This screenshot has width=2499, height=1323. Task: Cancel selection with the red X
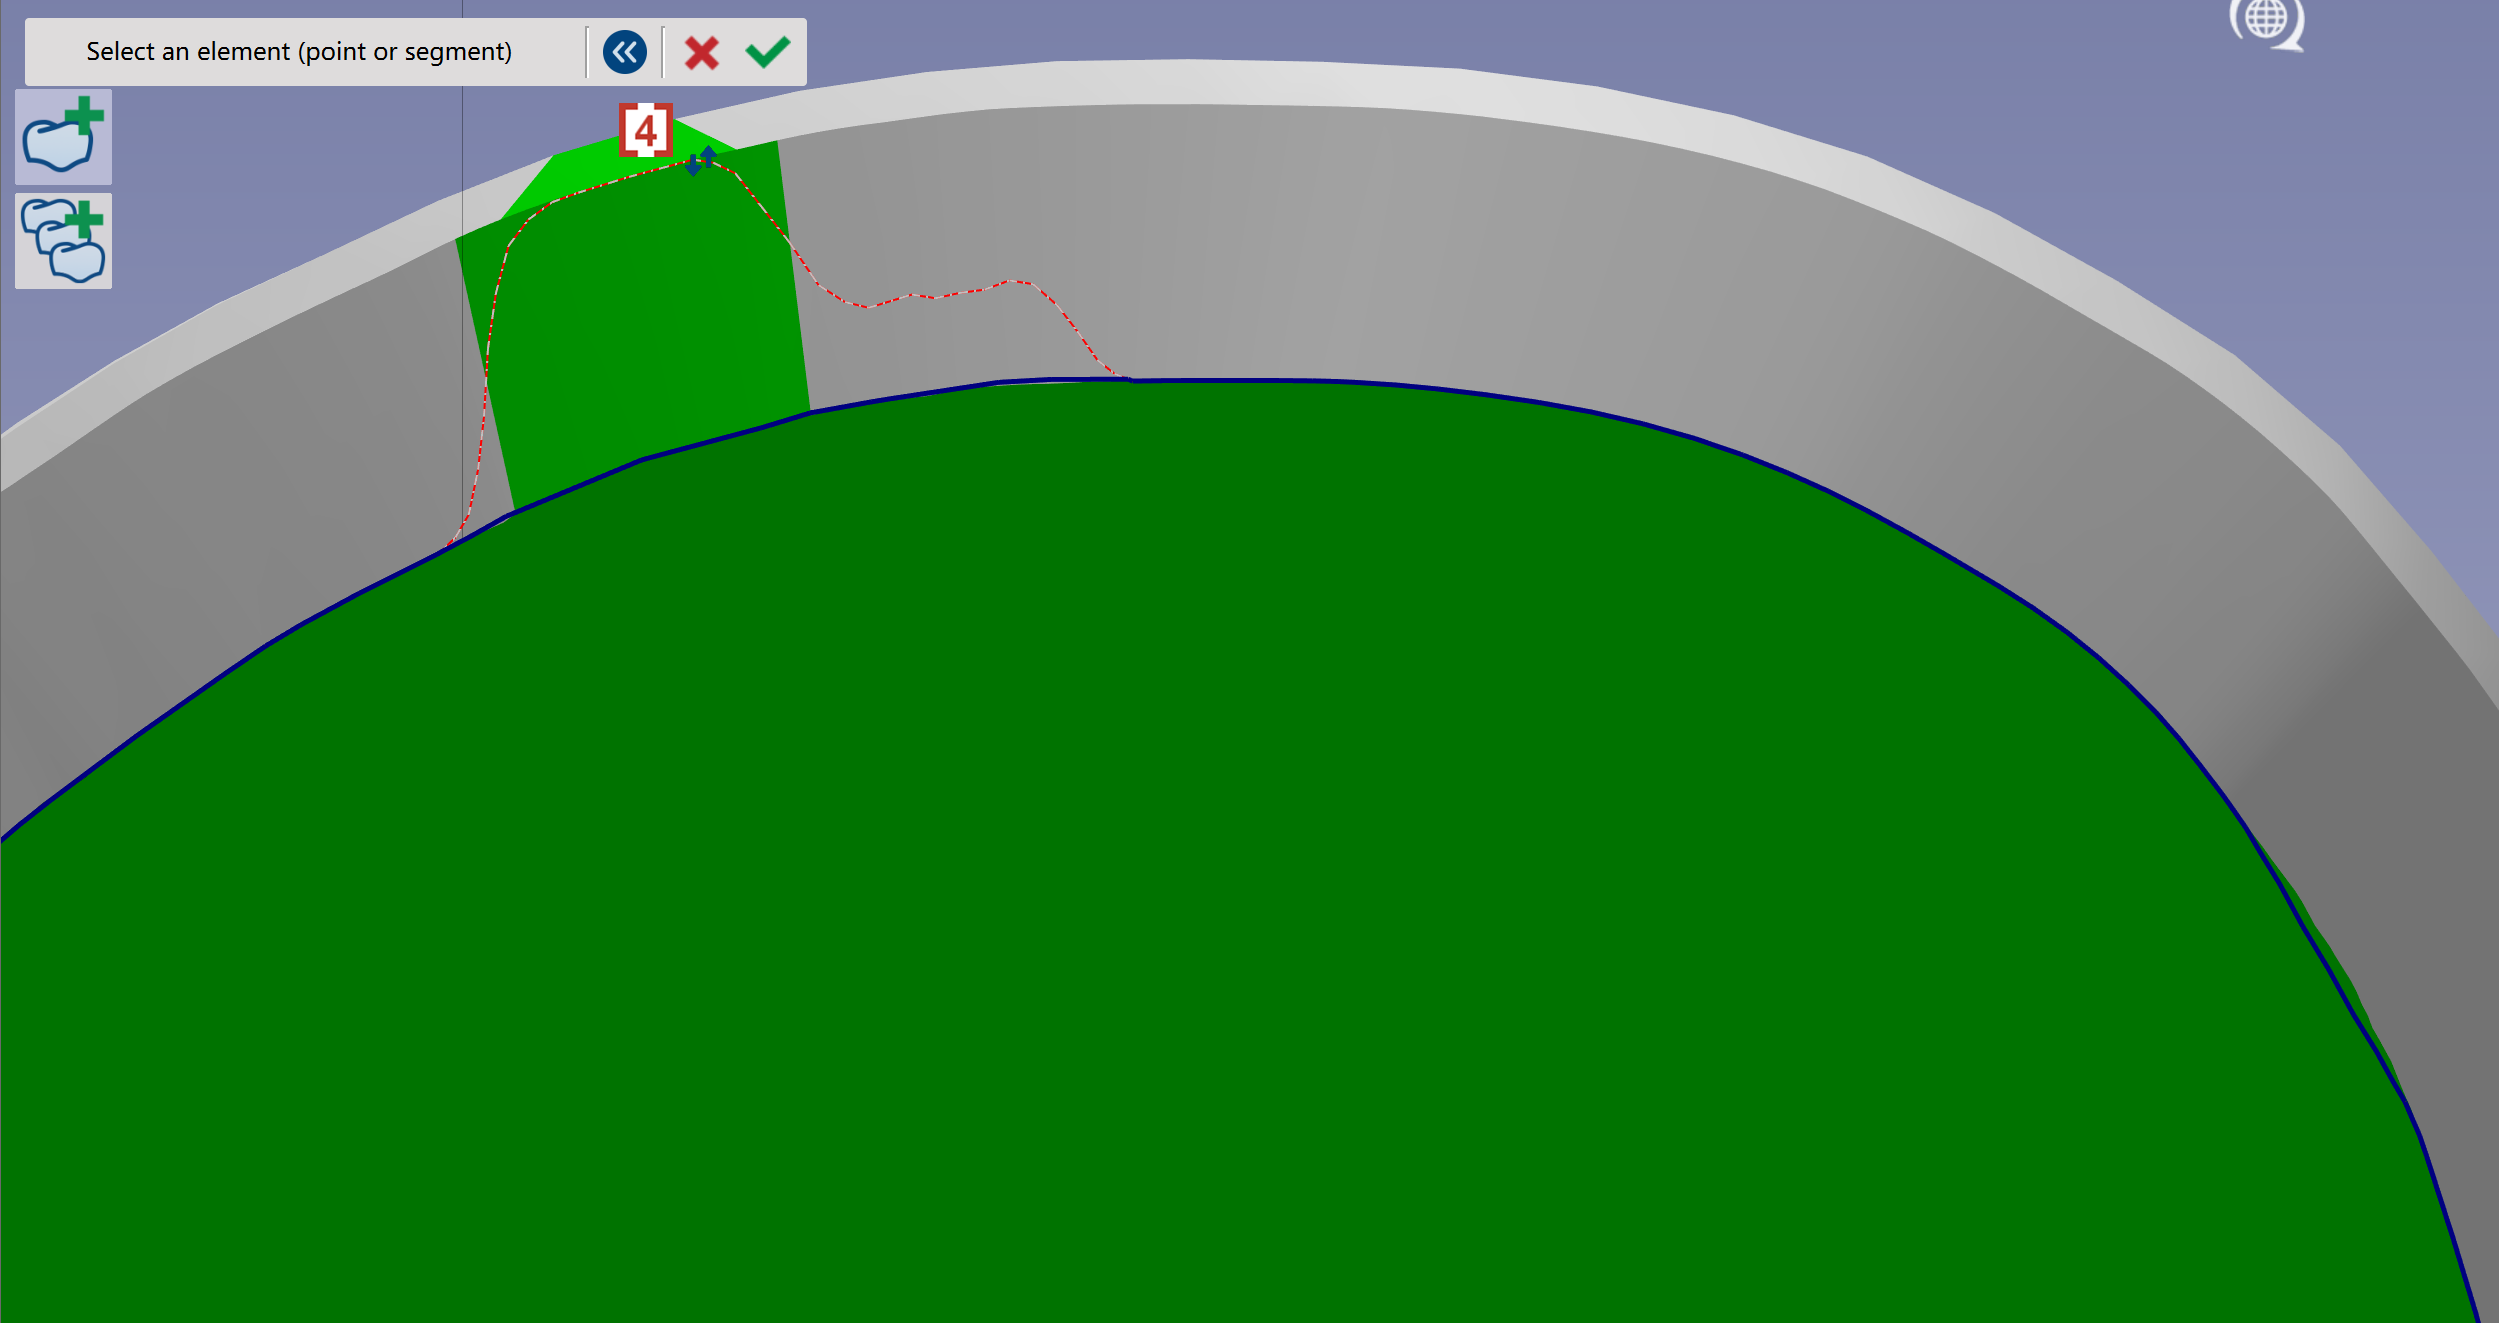pyautogui.click(x=702, y=53)
